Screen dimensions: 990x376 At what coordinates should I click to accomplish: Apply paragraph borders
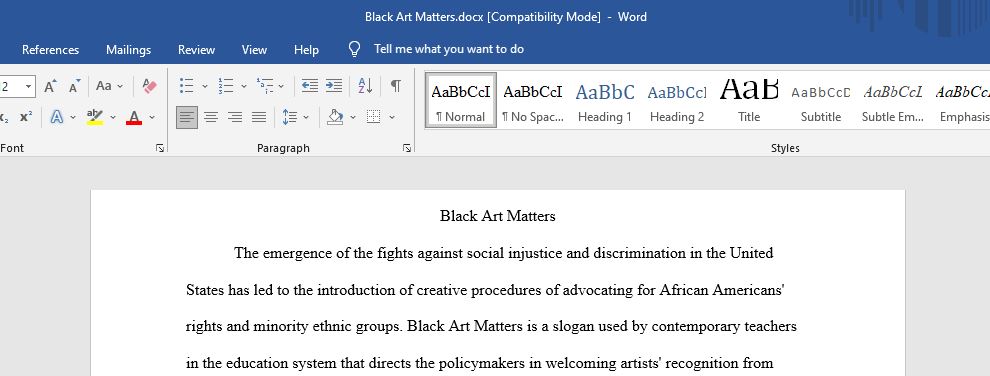(374, 117)
